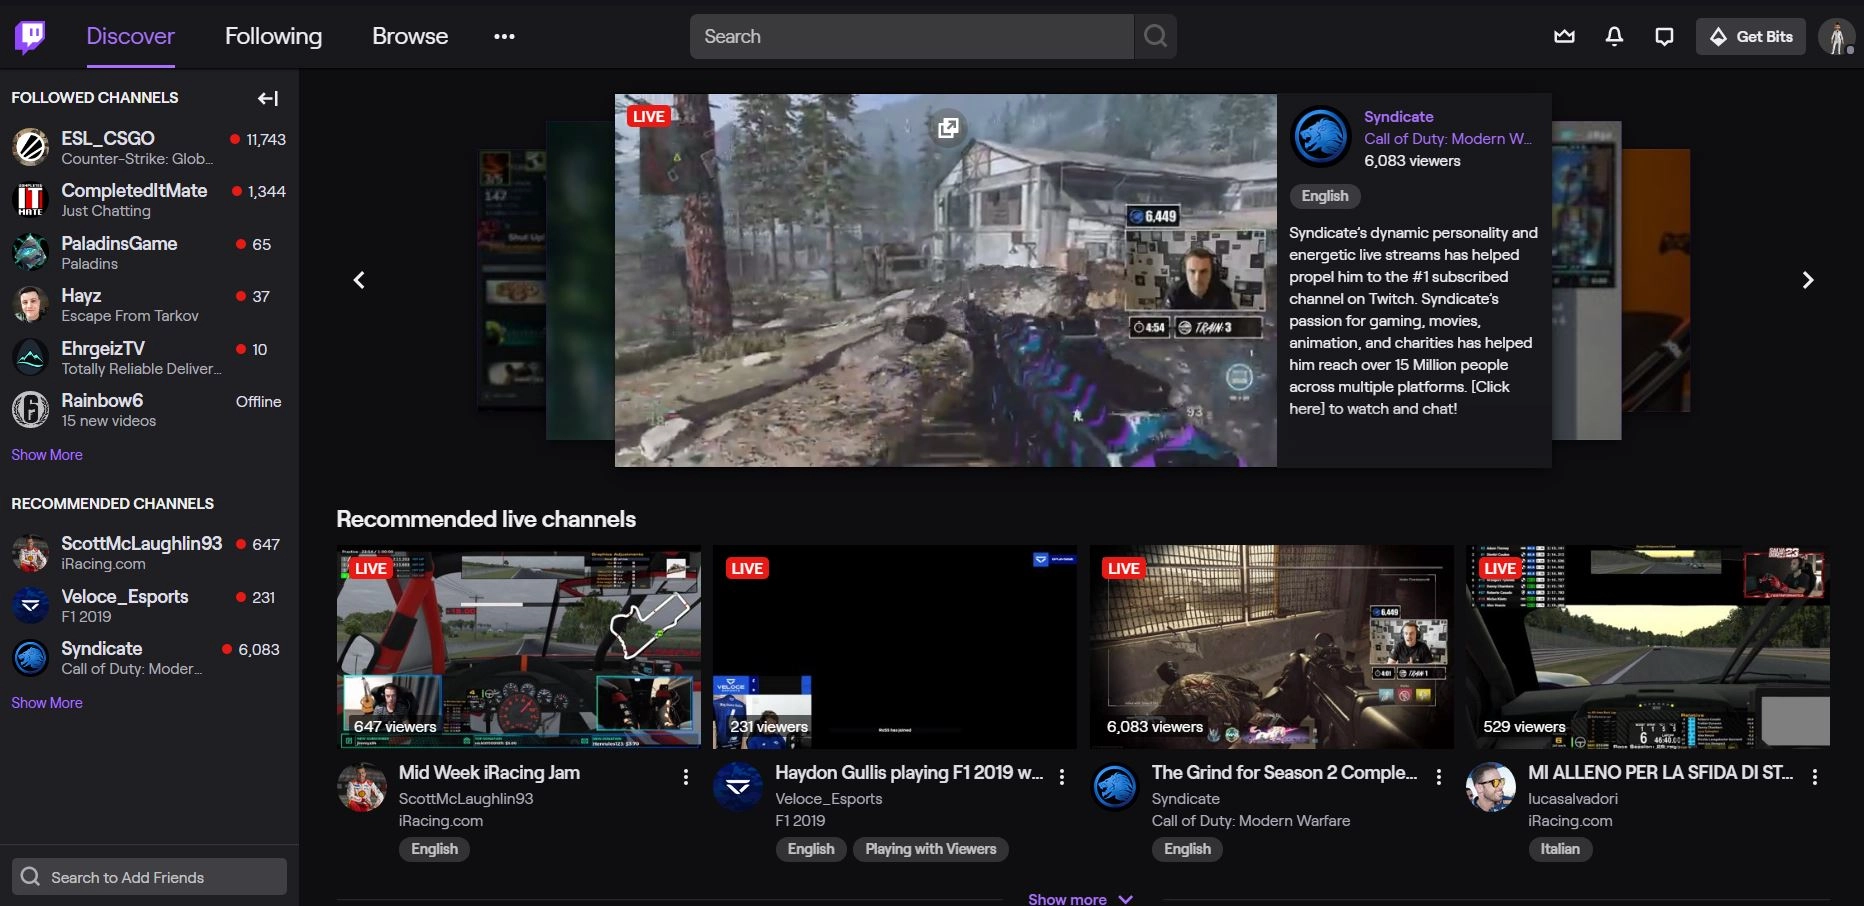Open the Veloce_Esports F1 2019 stream thumbnail
The height and width of the screenshot is (906, 1864).
[895, 647]
